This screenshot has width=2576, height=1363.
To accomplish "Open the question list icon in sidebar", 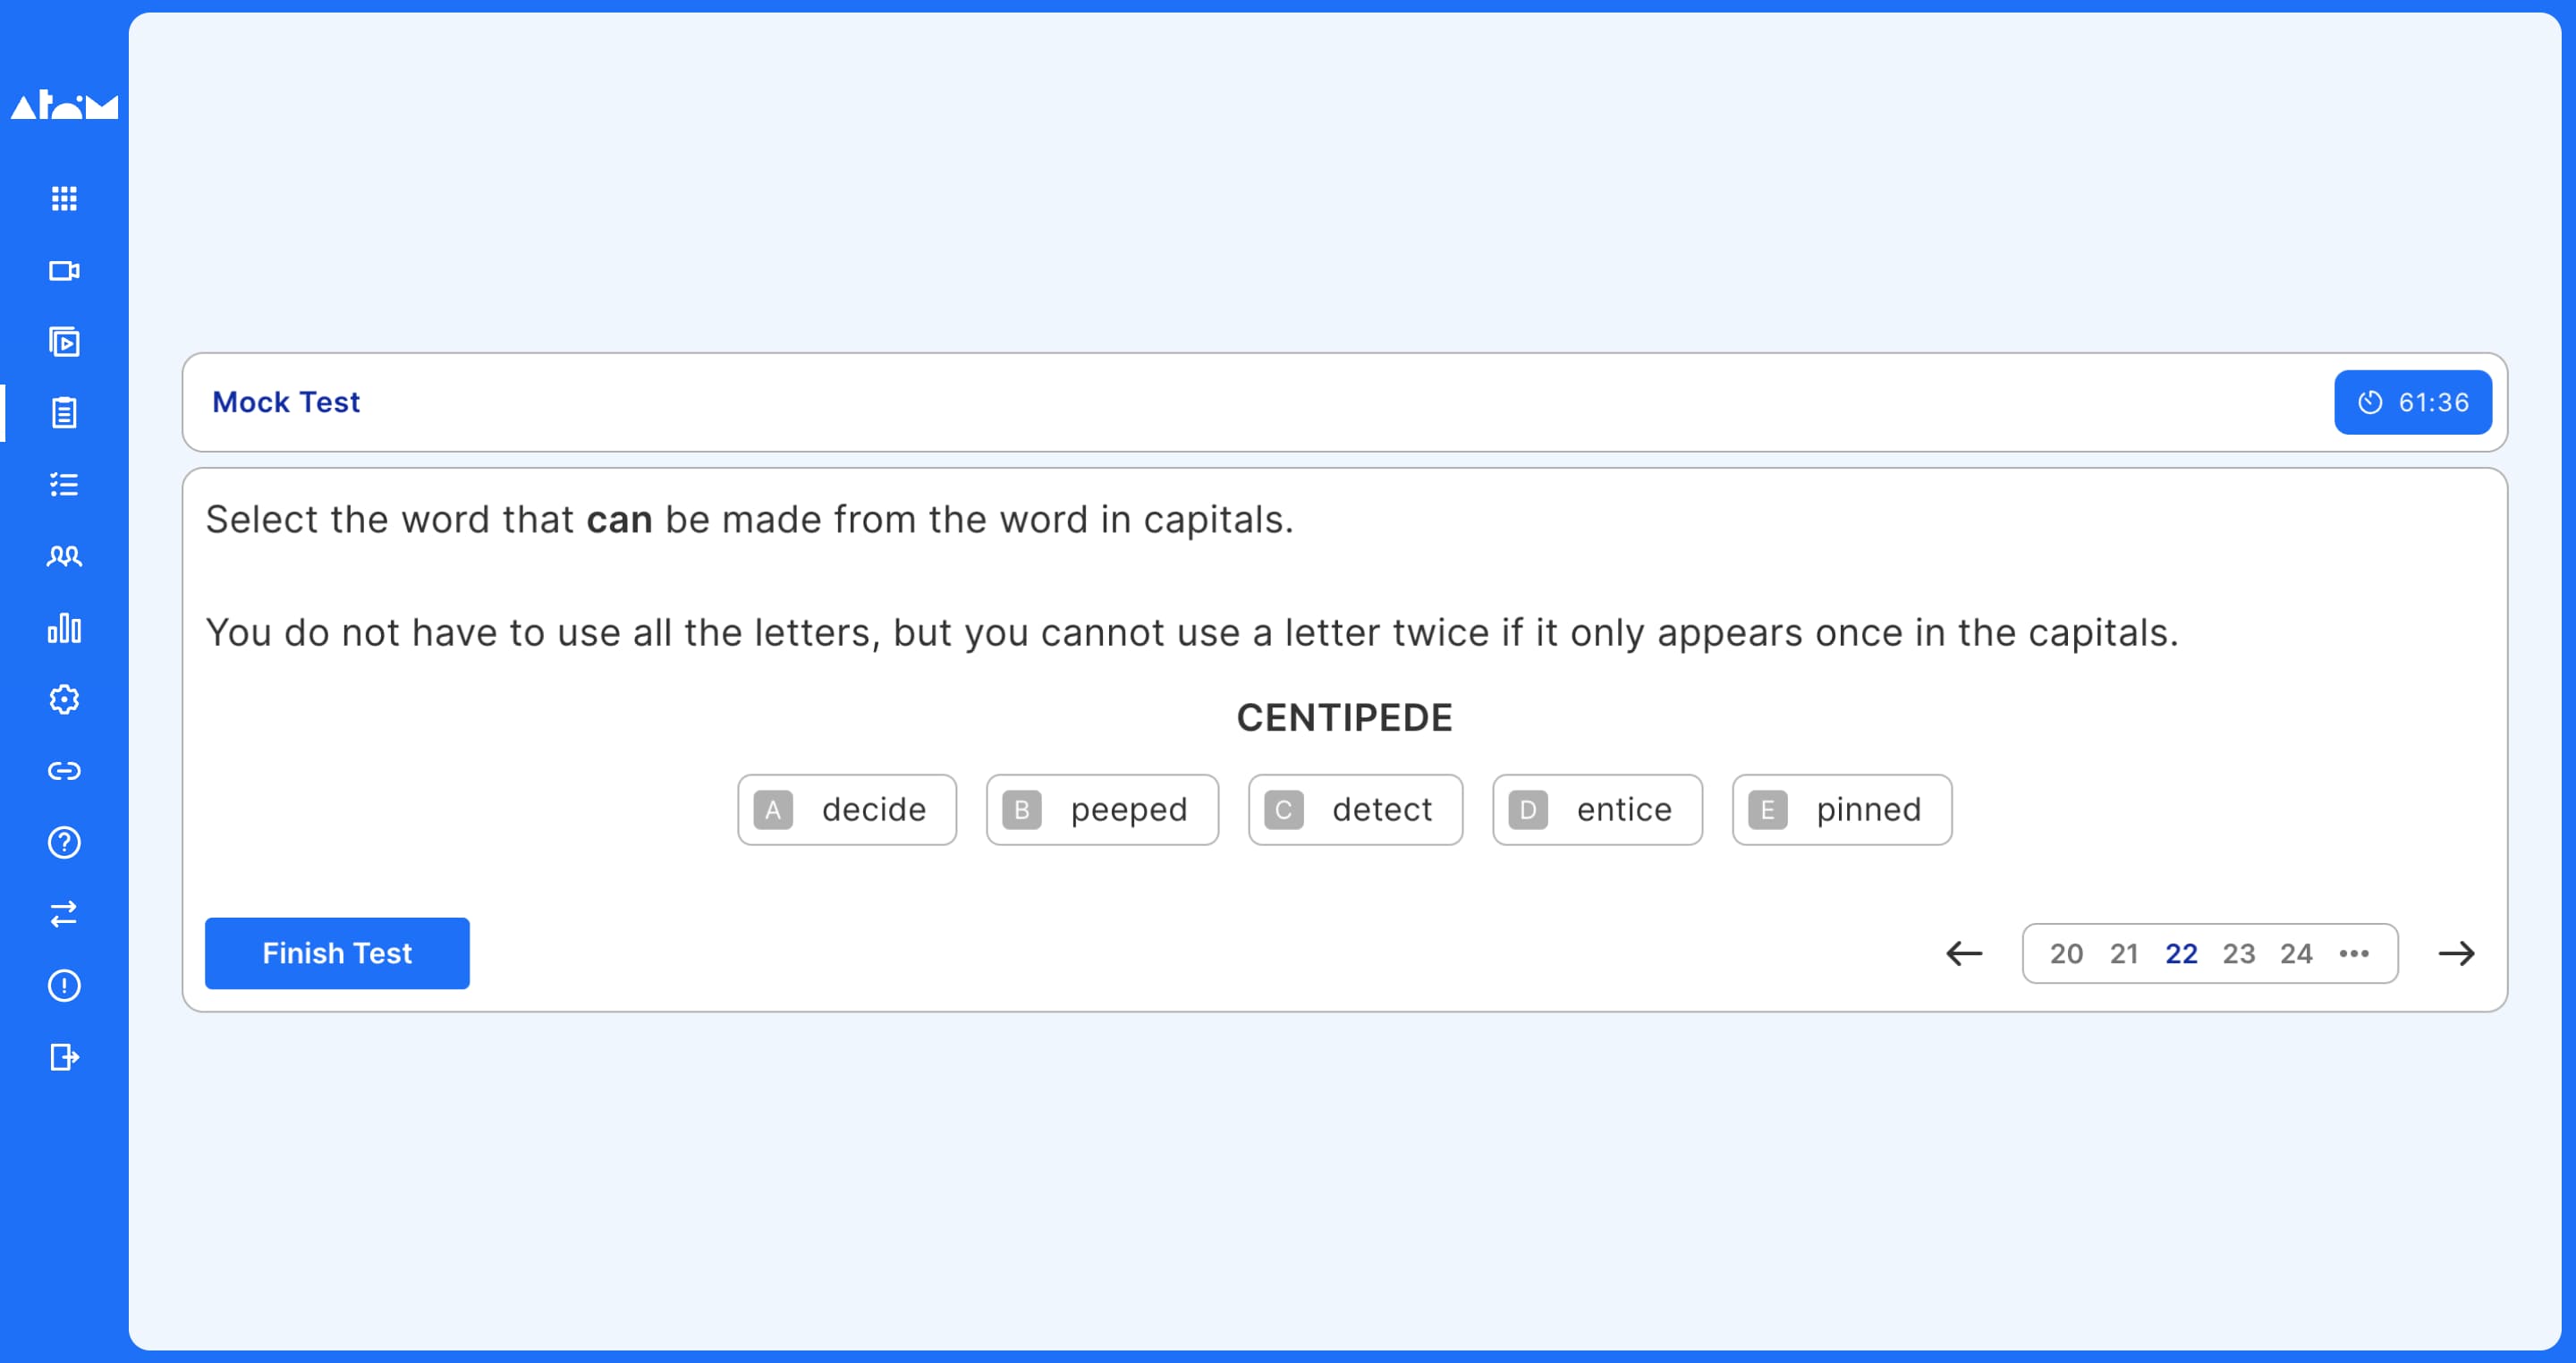I will click(x=63, y=484).
